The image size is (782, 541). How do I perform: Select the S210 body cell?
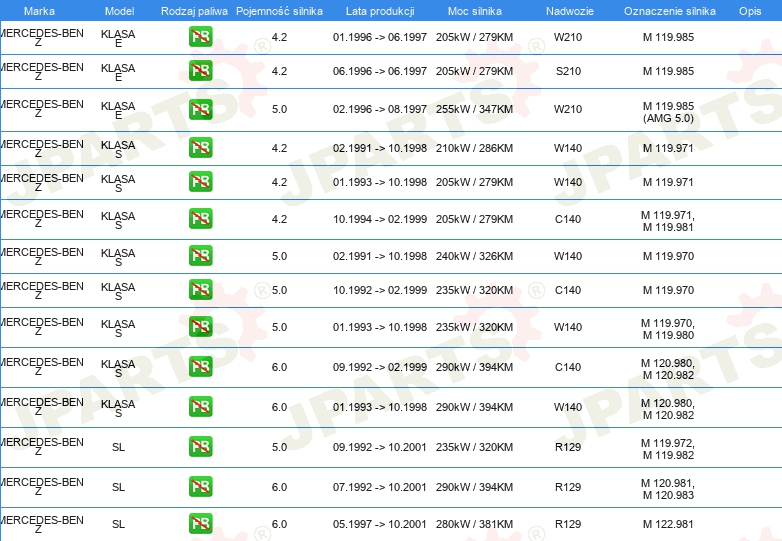(x=569, y=71)
